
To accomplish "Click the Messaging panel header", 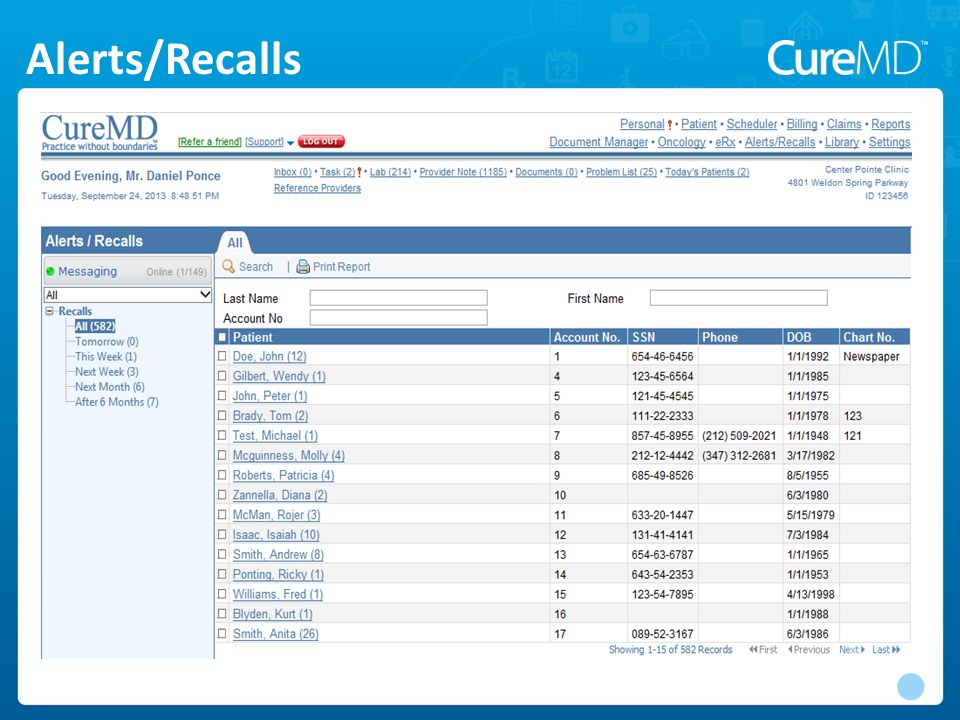I will (x=127, y=271).
